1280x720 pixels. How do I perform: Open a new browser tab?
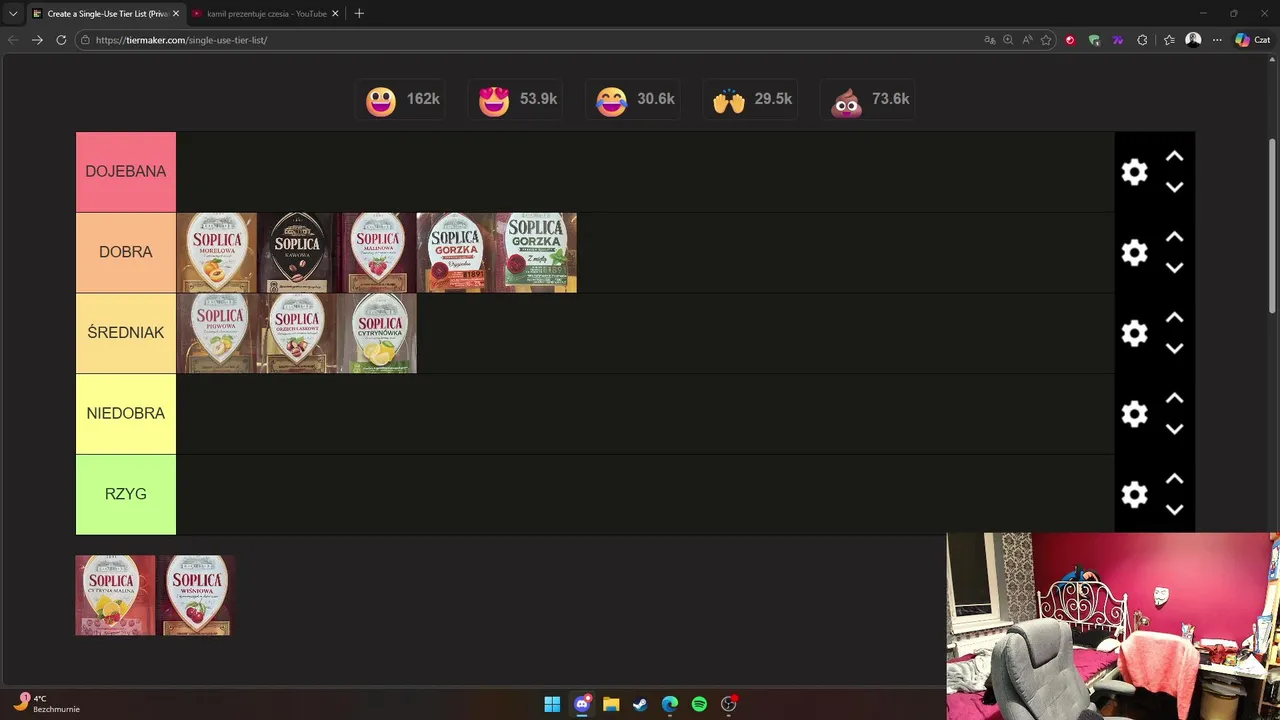coord(359,14)
